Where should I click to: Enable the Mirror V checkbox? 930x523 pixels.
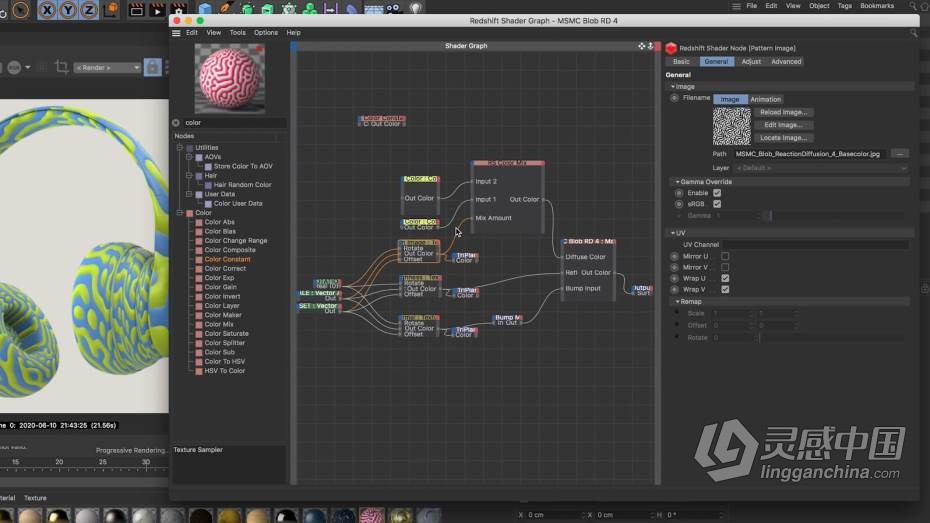(725, 267)
